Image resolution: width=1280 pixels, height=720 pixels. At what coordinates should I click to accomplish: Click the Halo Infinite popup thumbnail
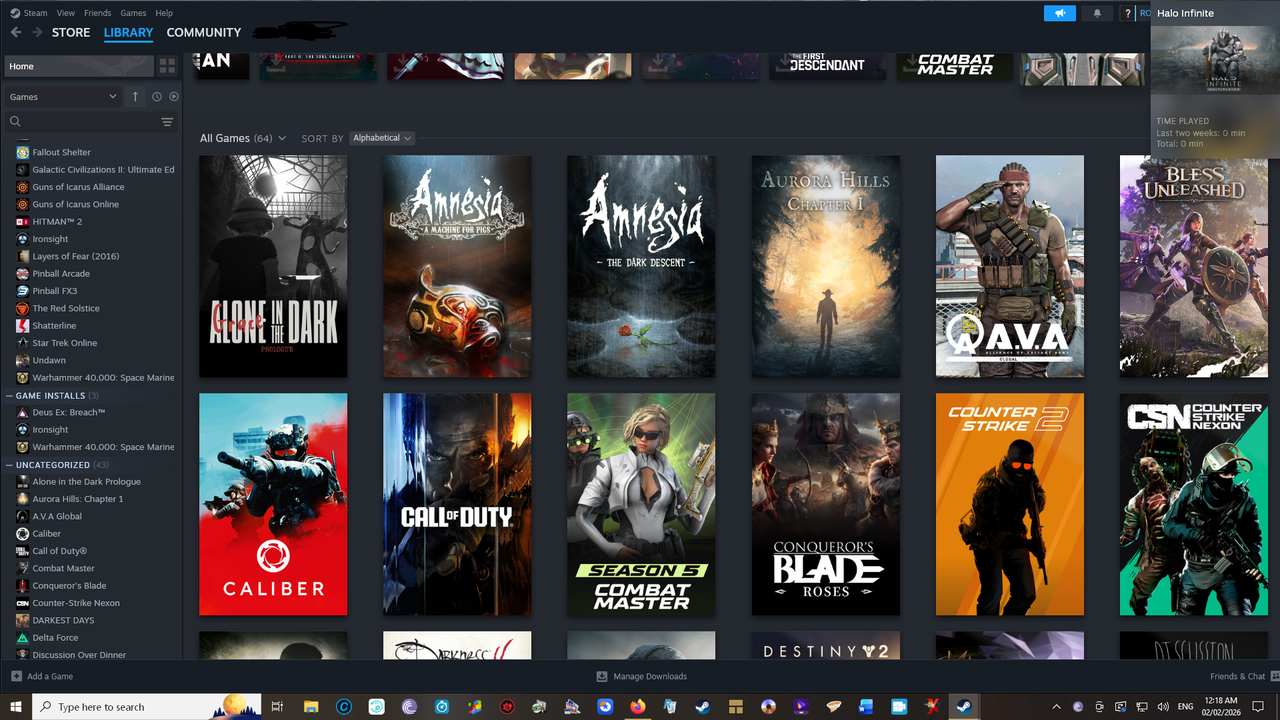(1215, 62)
